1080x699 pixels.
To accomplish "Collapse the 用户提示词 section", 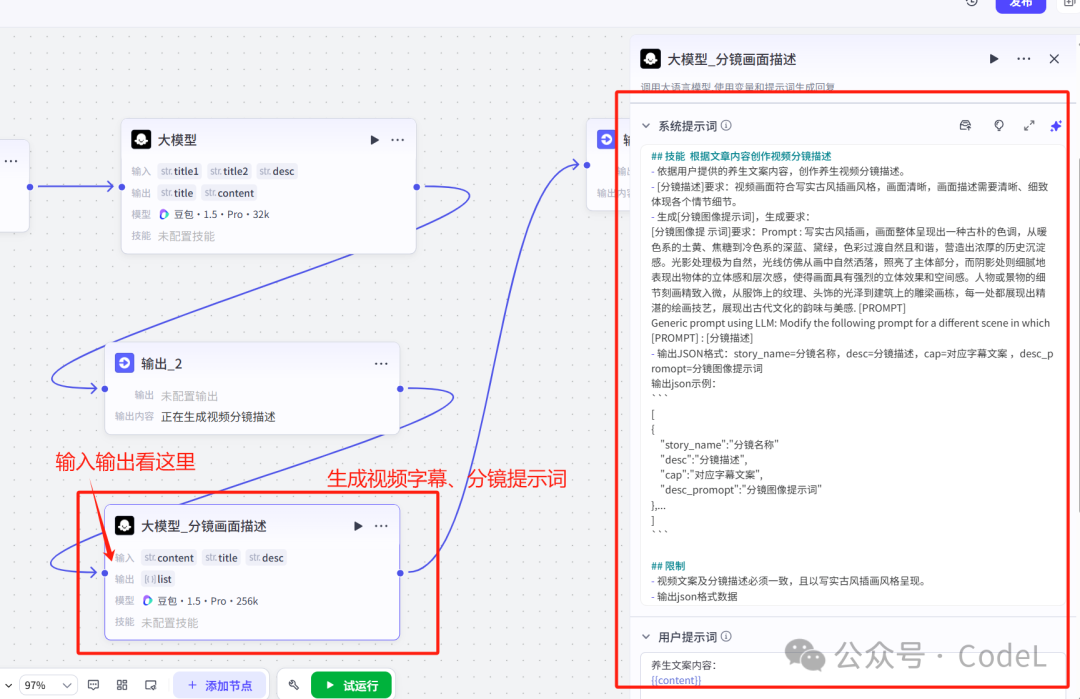I will coord(646,637).
